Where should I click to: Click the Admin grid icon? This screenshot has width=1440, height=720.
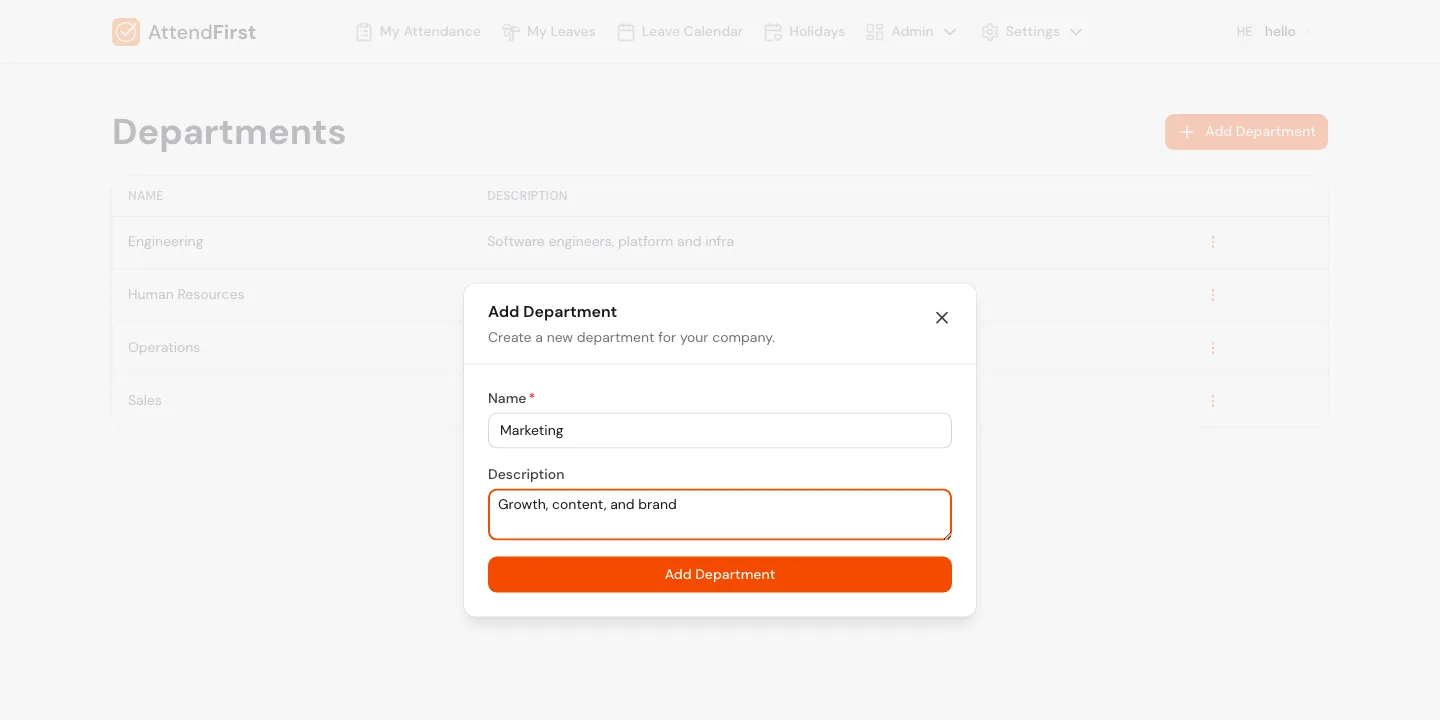876,31
